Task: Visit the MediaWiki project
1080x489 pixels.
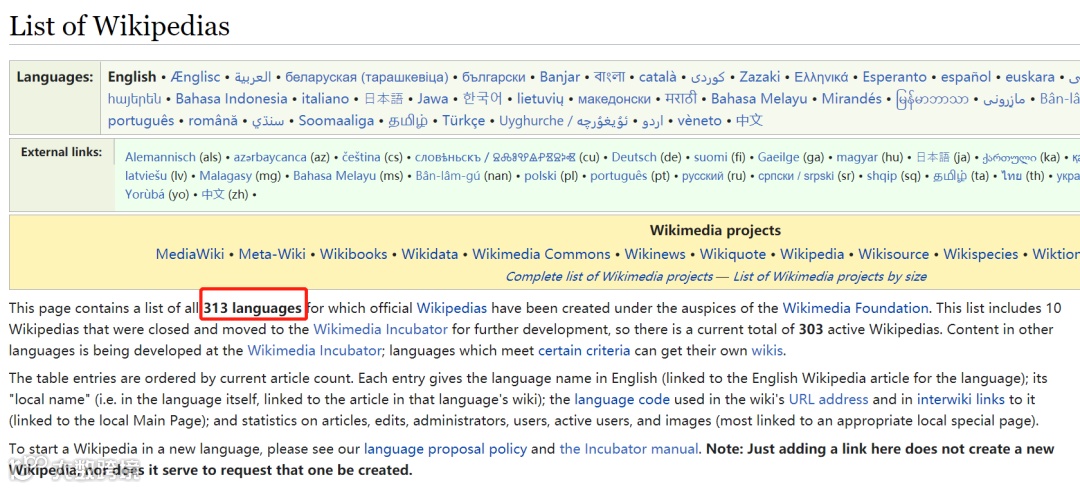Action: (189, 254)
